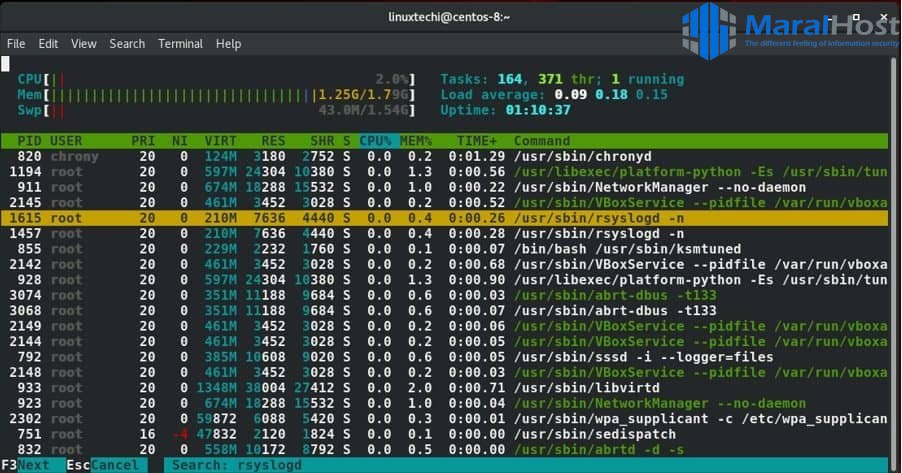Click window title linuxtechi@centos-8

pyautogui.click(x=449, y=17)
